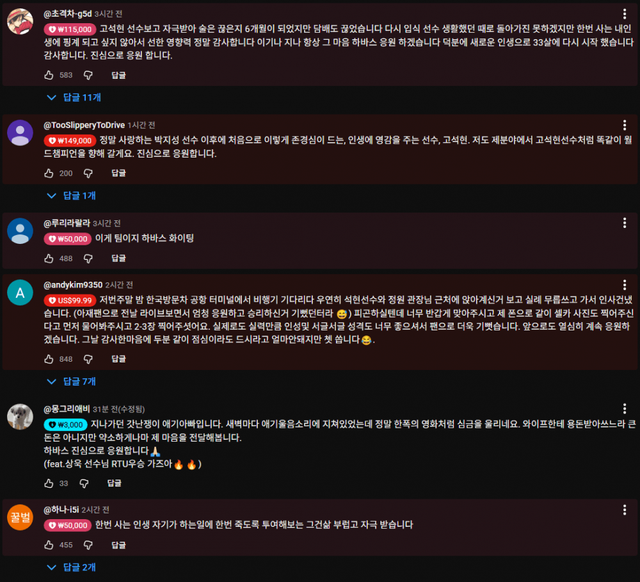This screenshot has height=582, width=640.
Task: Dislike the @TooSlipperyToDrive comment
Action: 88,173
